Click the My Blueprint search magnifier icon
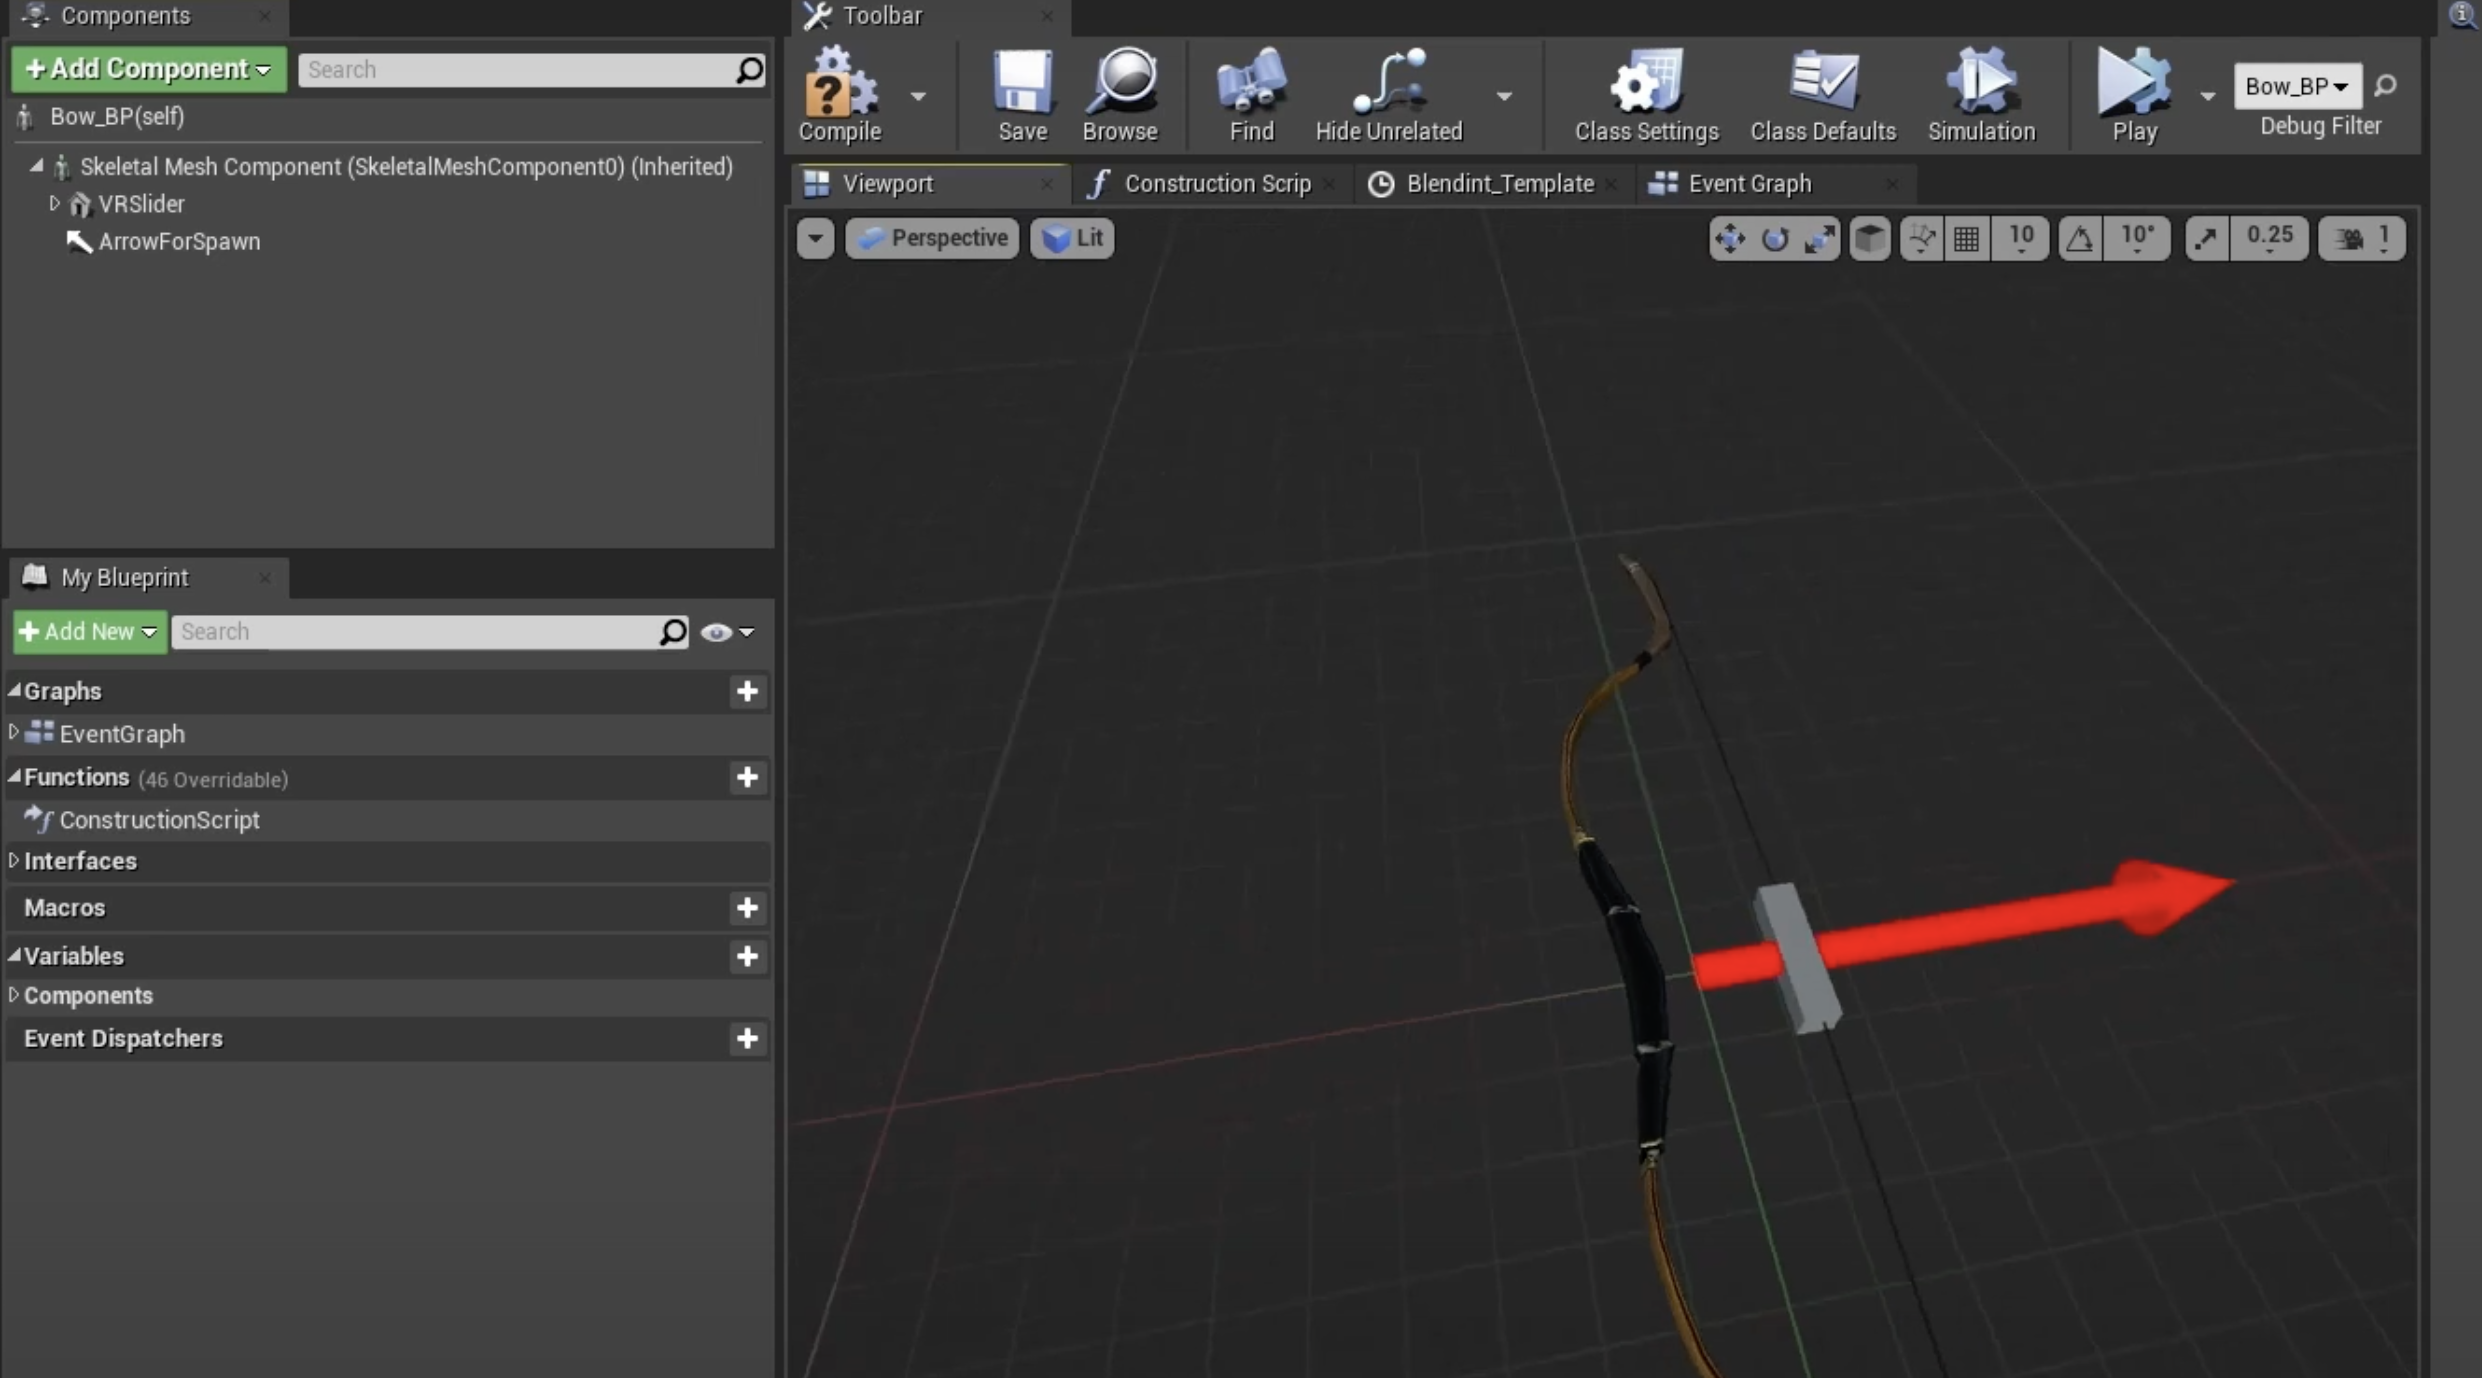 pyautogui.click(x=673, y=632)
